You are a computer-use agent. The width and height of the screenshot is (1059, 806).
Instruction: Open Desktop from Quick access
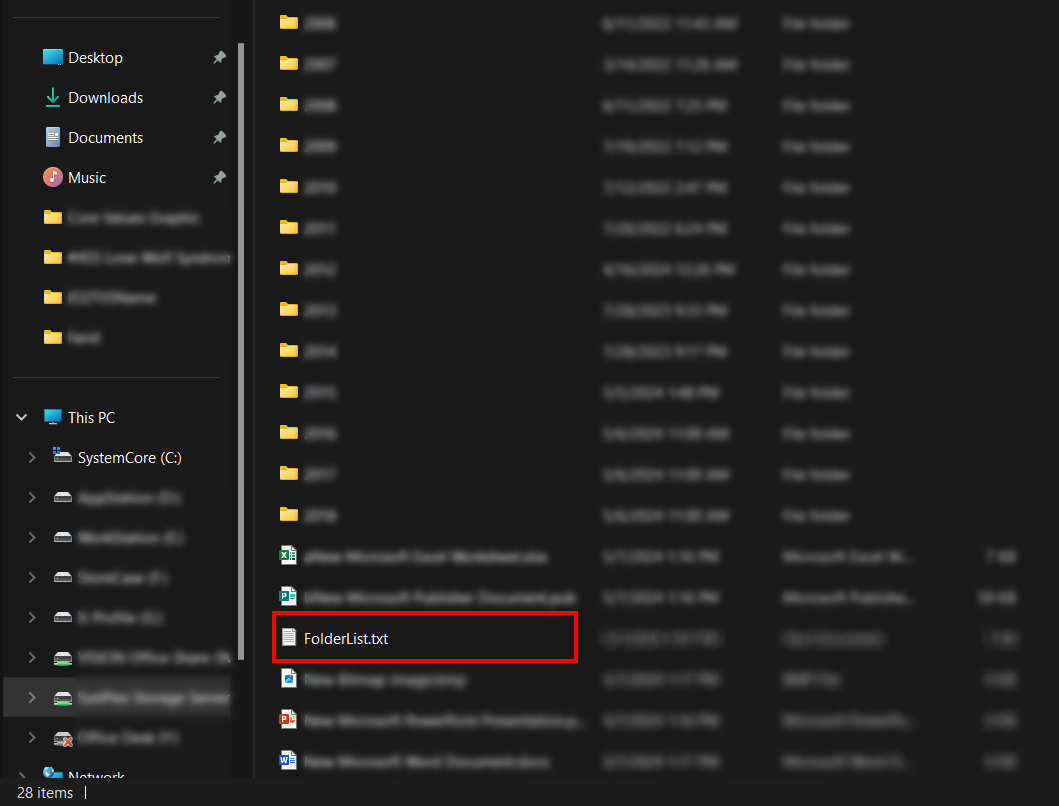(95, 58)
